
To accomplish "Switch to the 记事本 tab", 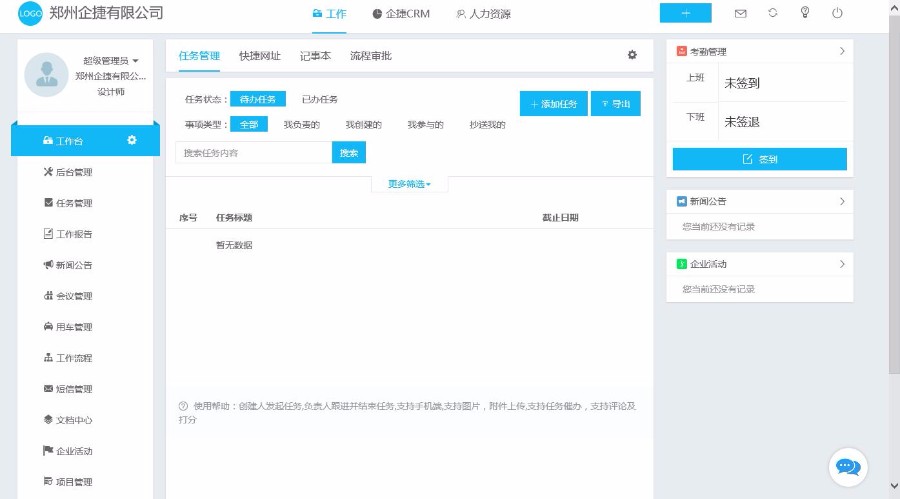I will (x=315, y=56).
